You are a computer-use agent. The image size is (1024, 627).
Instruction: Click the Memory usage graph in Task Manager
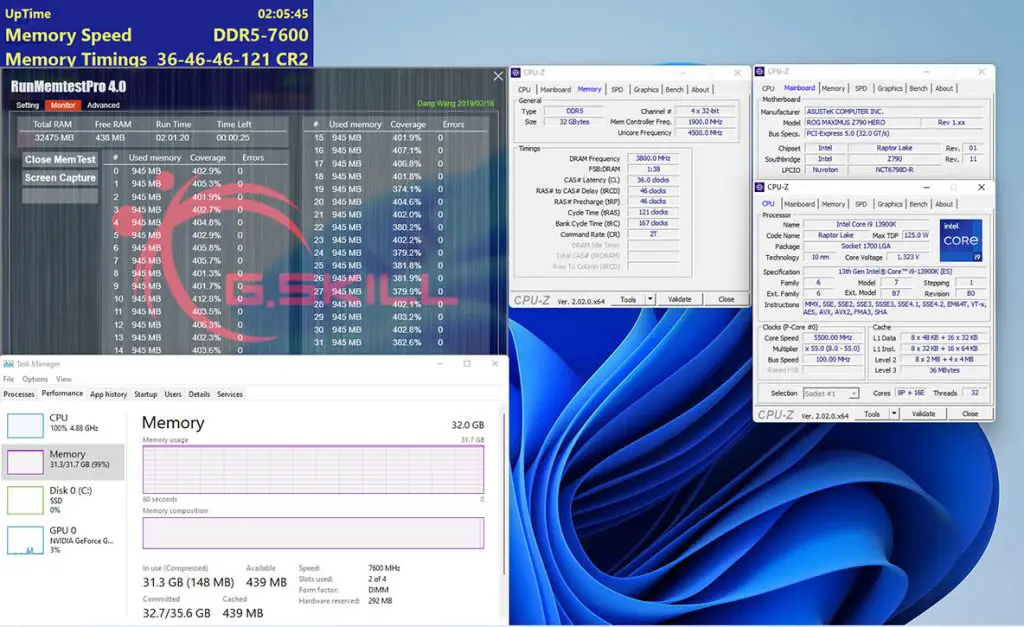[313, 470]
